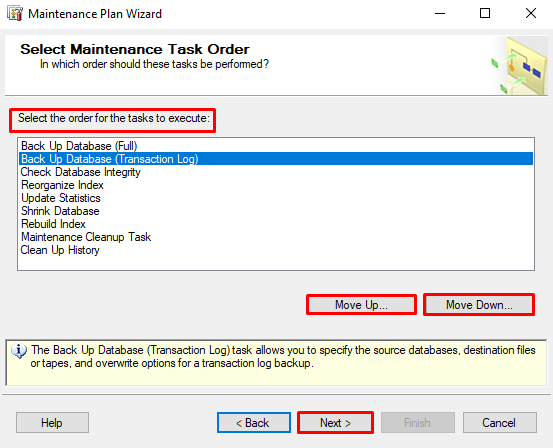Pick Update Statistics from task list
553x448 pixels.
point(276,198)
